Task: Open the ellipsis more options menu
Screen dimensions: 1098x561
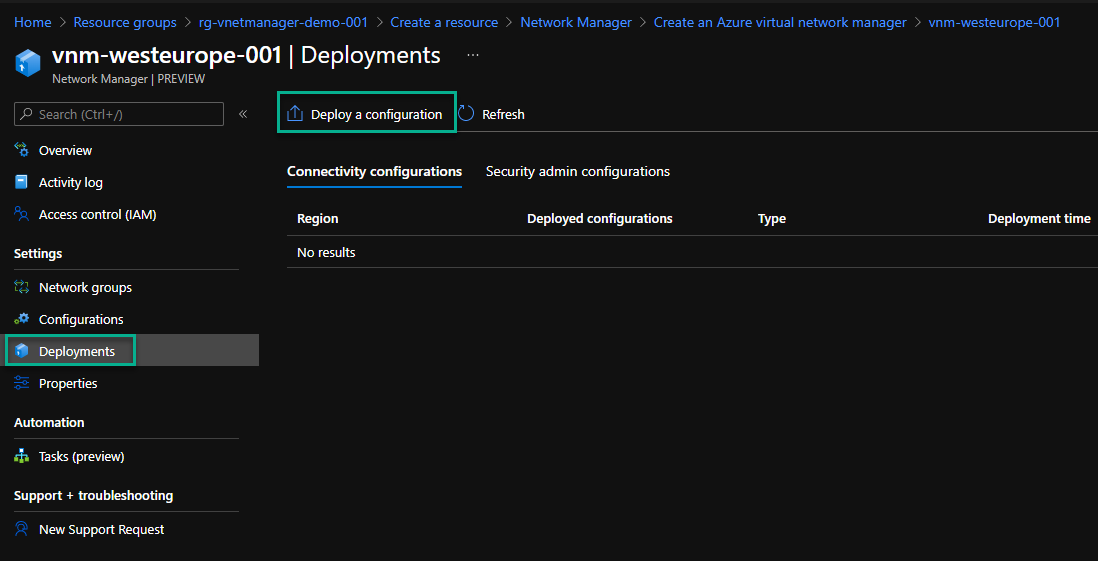Action: (473, 55)
